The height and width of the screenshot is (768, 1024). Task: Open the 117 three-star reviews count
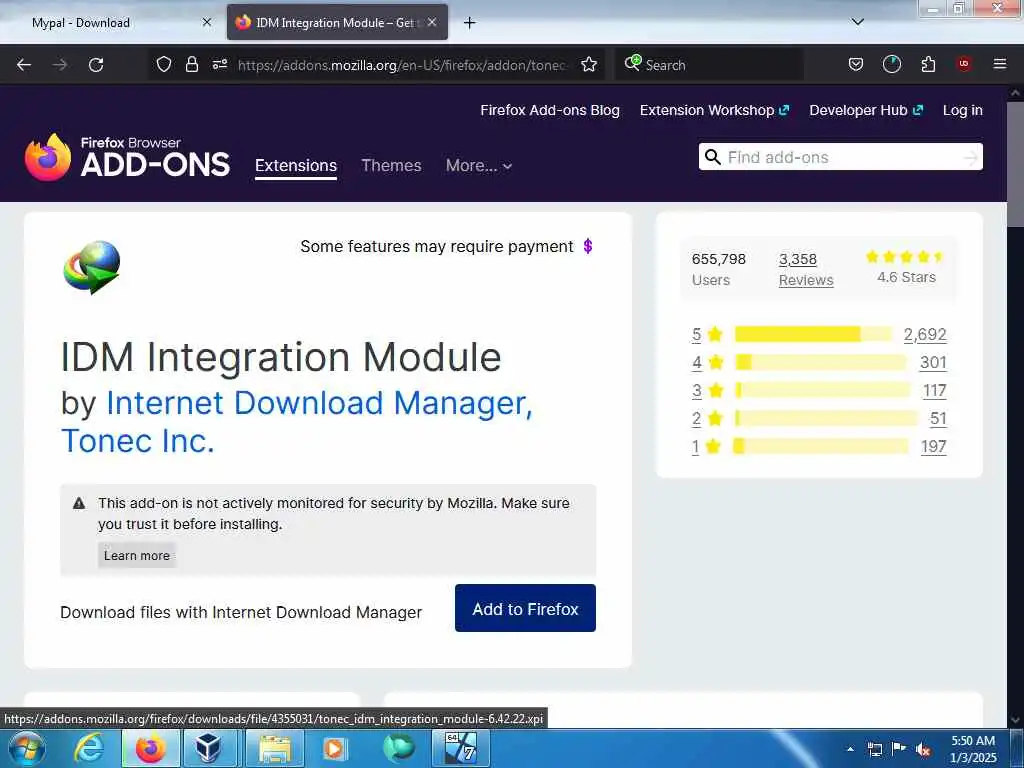pyautogui.click(x=935, y=391)
